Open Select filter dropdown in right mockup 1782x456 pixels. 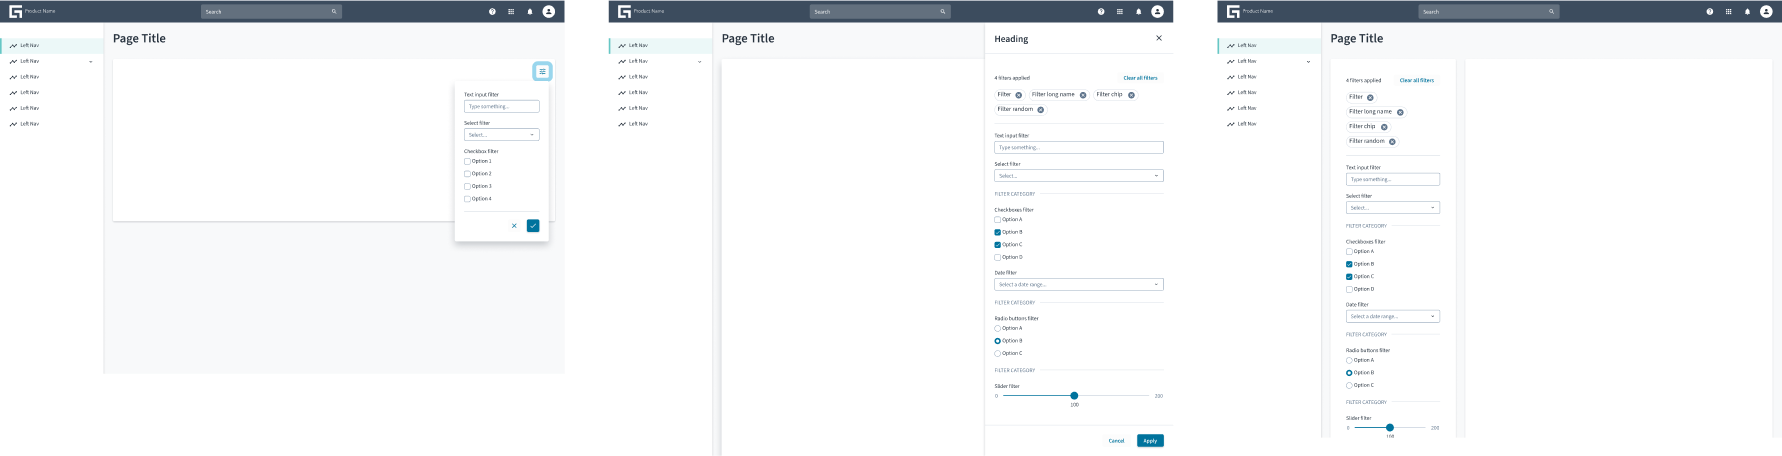click(1393, 208)
